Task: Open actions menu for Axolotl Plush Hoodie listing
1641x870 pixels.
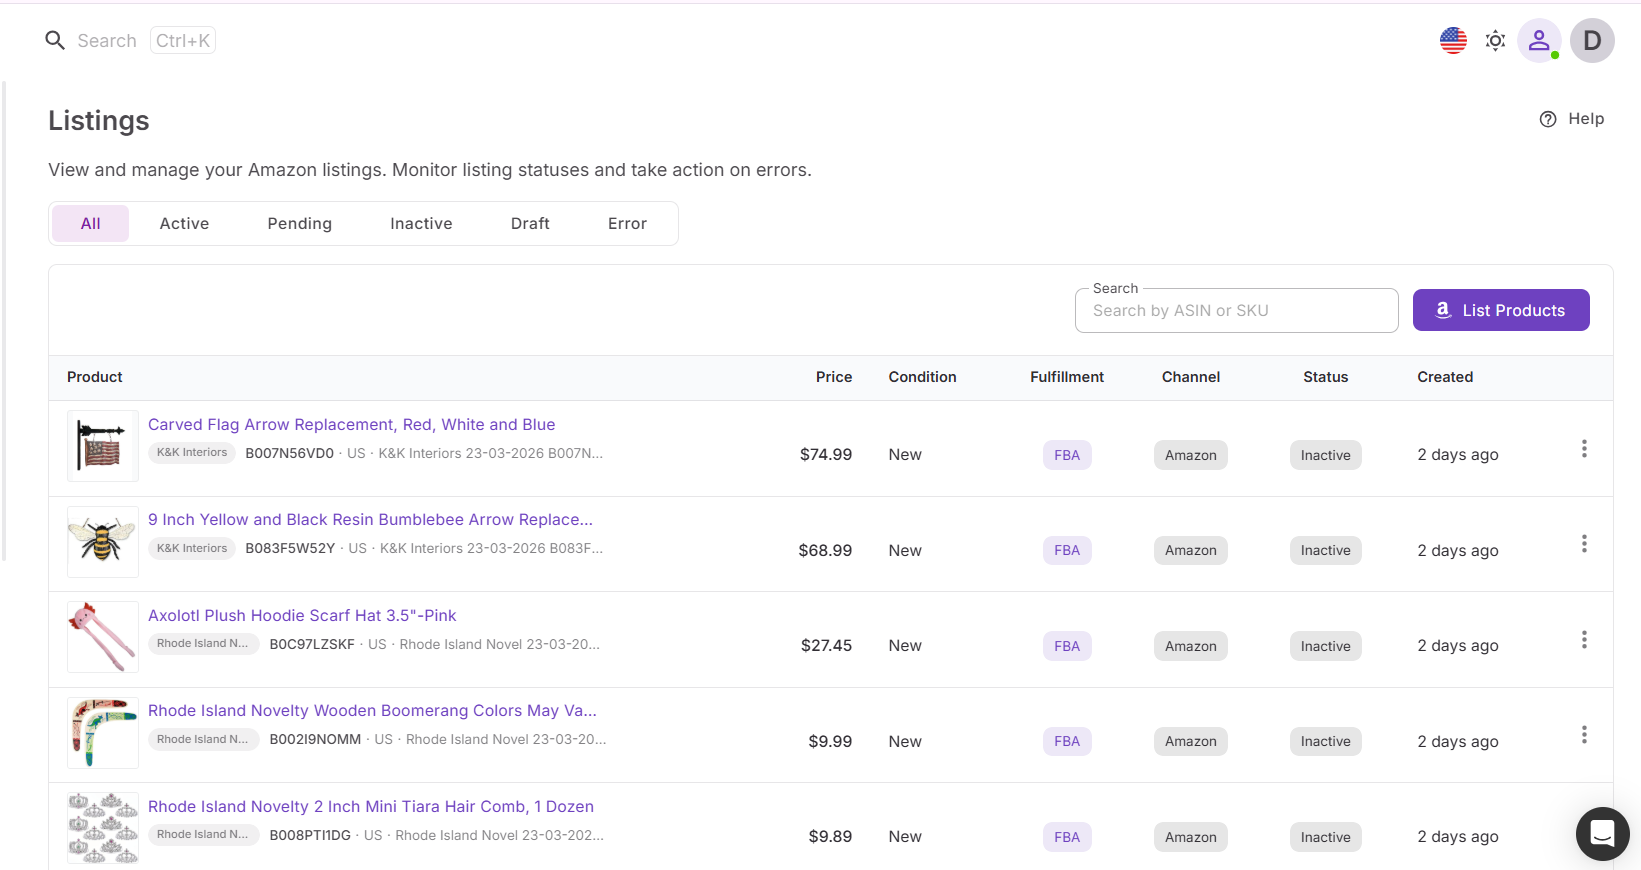Action: (x=1584, y=640)
